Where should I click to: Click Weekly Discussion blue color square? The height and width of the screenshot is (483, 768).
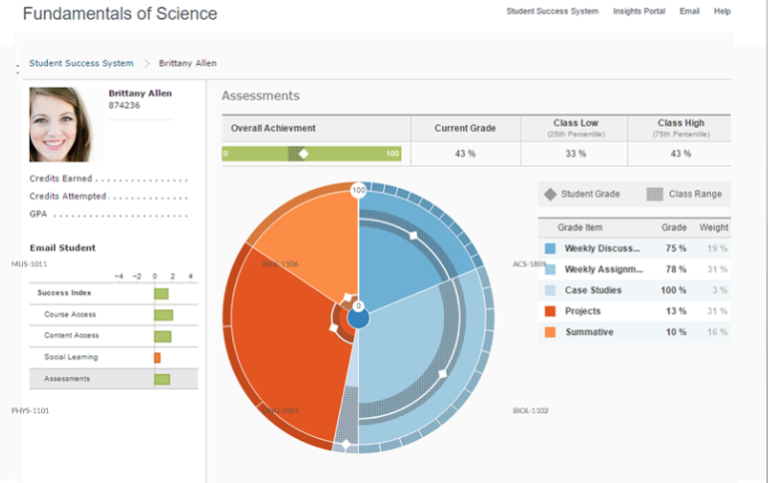coord(550,248)
